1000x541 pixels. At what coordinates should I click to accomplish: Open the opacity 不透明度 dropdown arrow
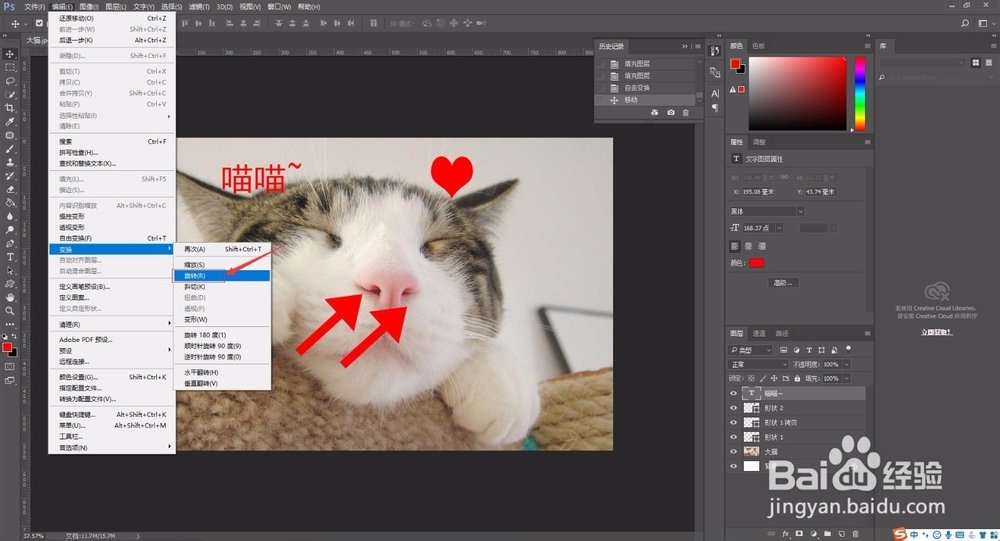click(847, 364)
